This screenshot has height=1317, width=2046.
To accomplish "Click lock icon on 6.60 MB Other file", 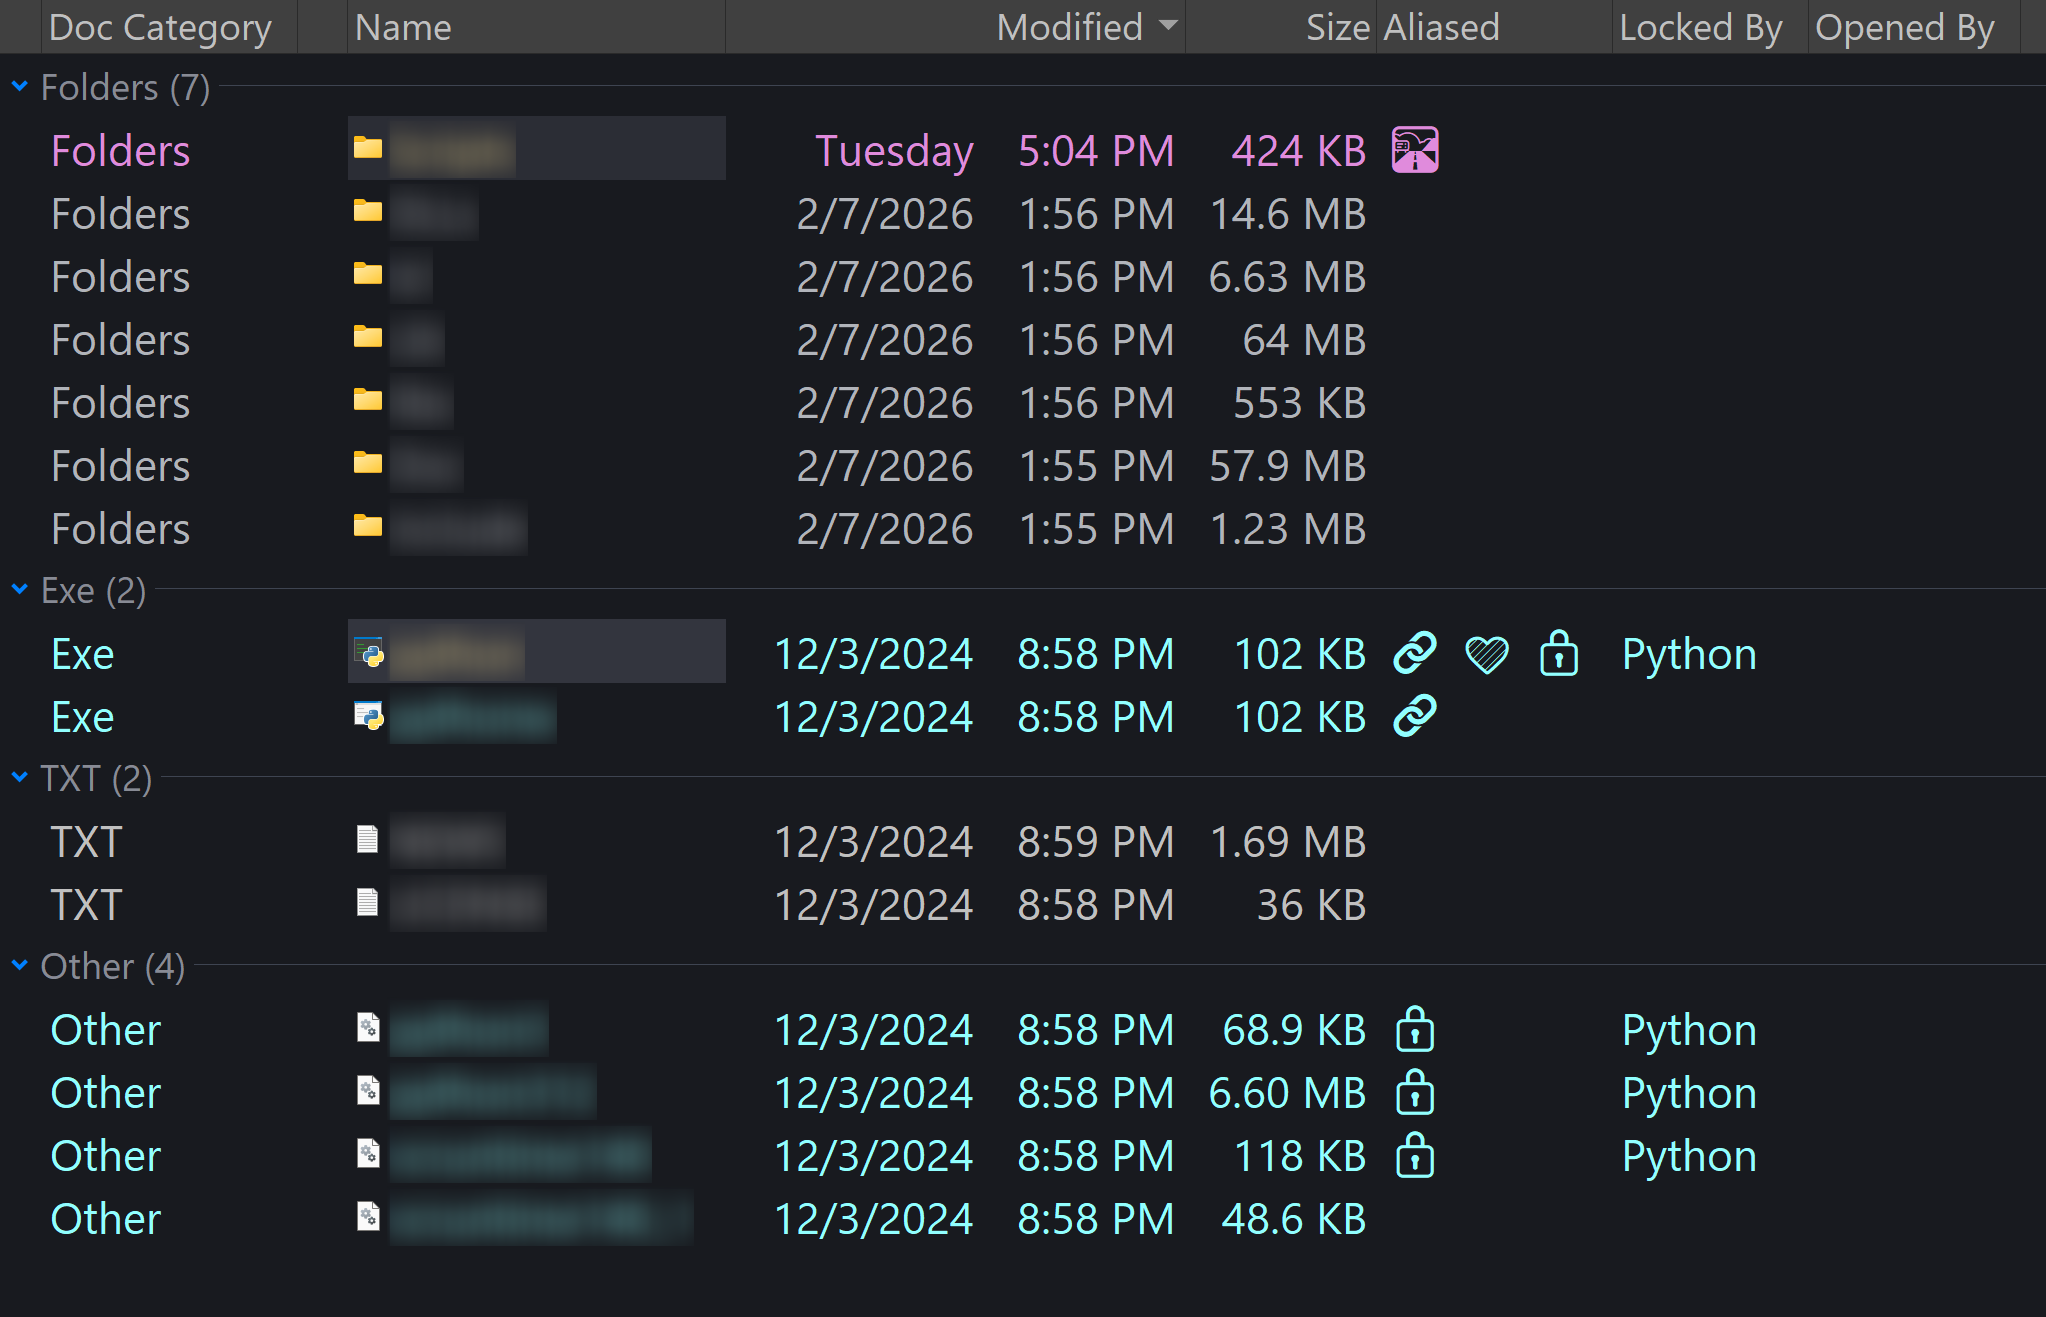I will (x=1415, y=1092).
